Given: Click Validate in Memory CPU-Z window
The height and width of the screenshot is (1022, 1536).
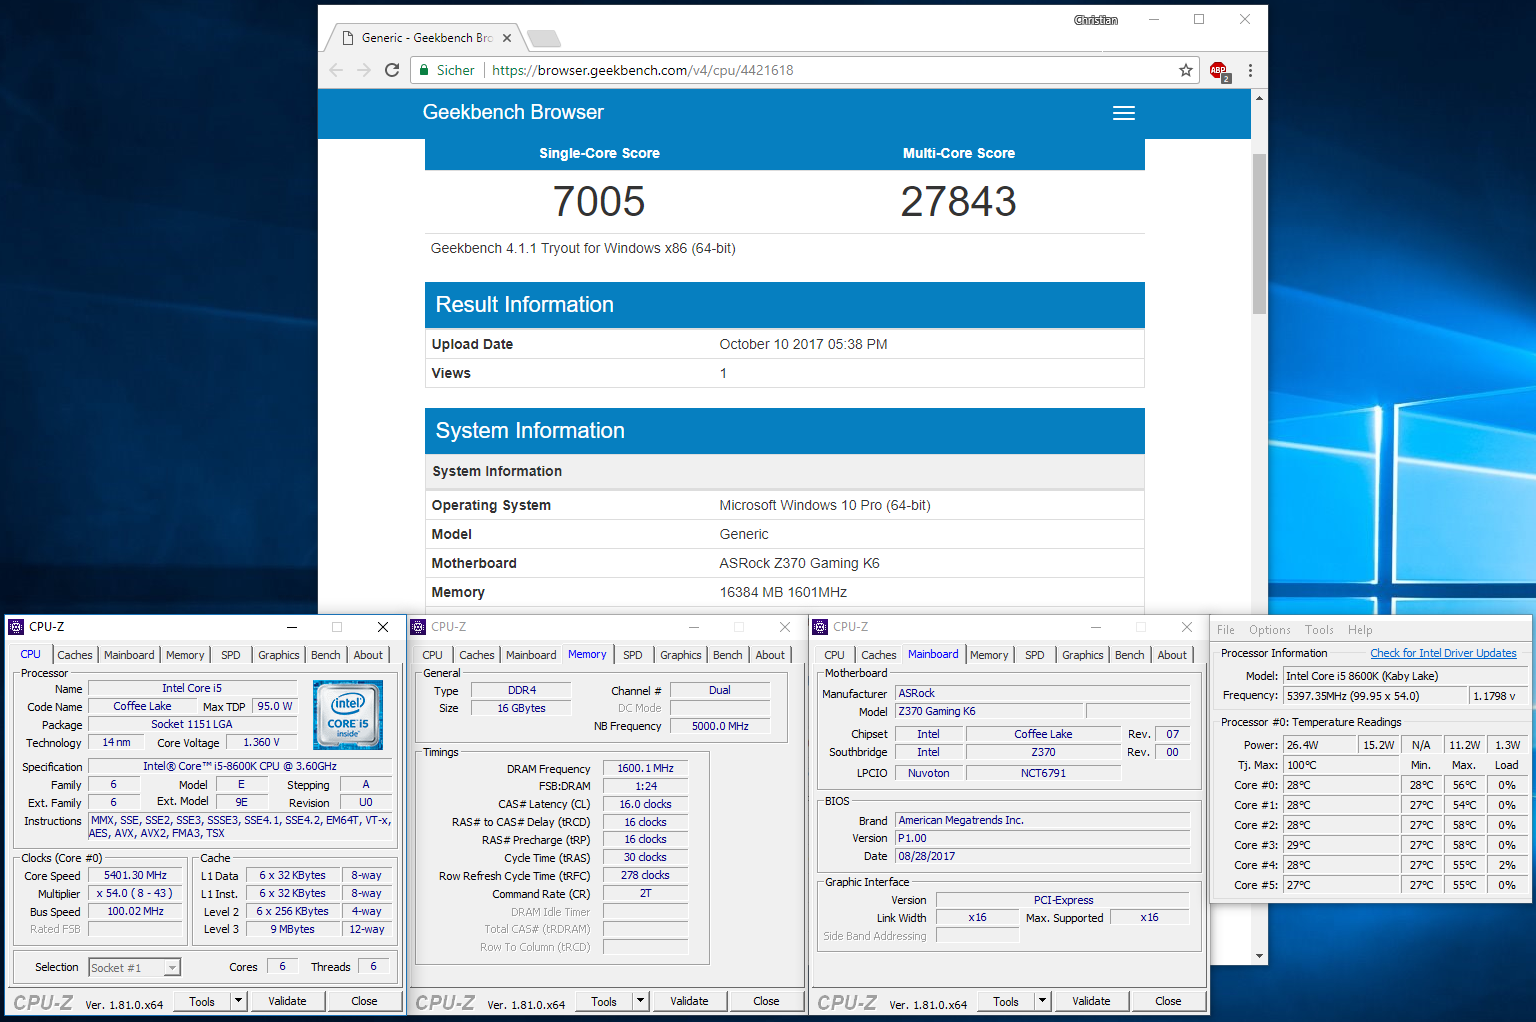Looking at the screenshot, I should click(x=689, y=1001).
